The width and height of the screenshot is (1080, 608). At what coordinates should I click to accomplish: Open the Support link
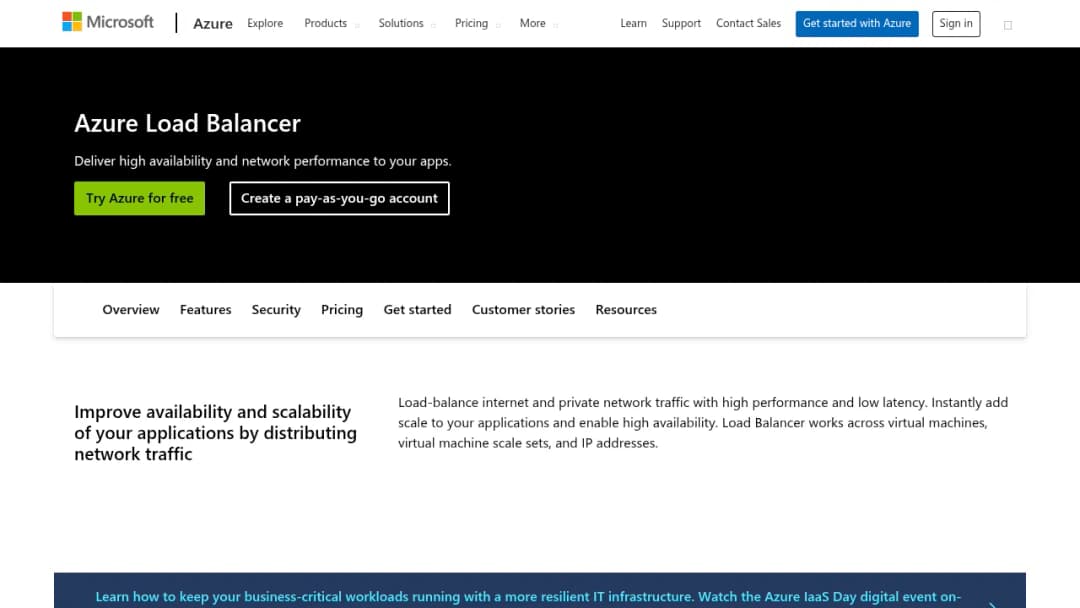coord(681,23)
